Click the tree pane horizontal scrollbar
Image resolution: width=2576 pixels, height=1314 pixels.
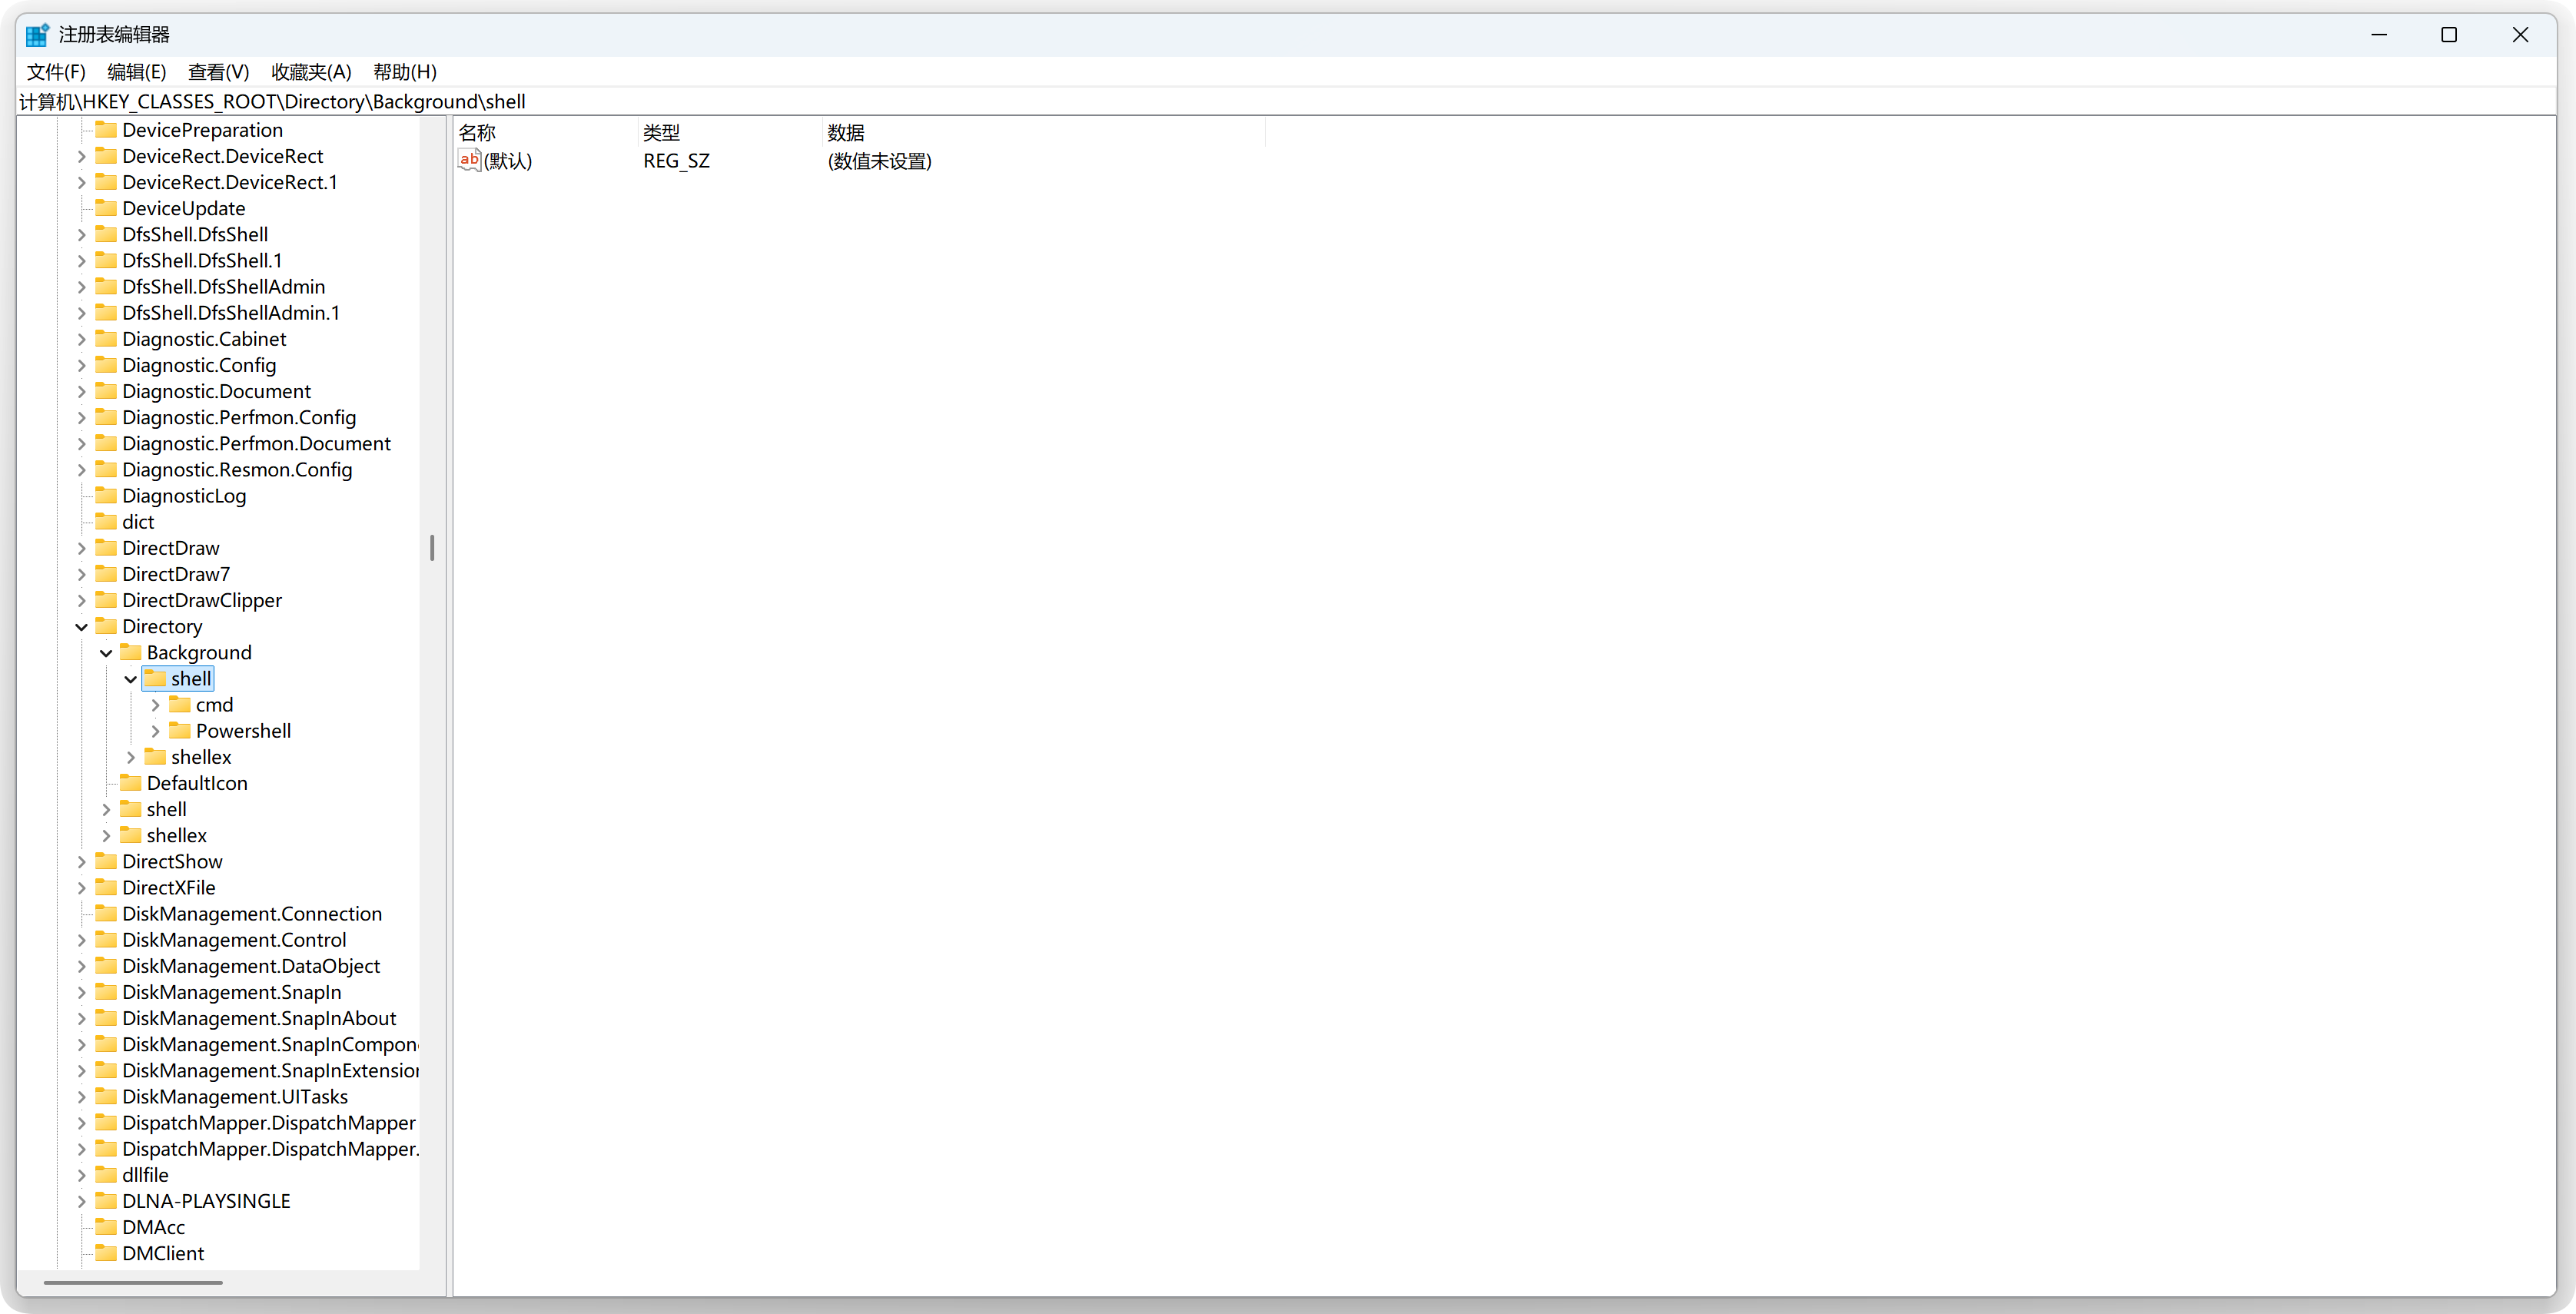(x=133, y=1282)
